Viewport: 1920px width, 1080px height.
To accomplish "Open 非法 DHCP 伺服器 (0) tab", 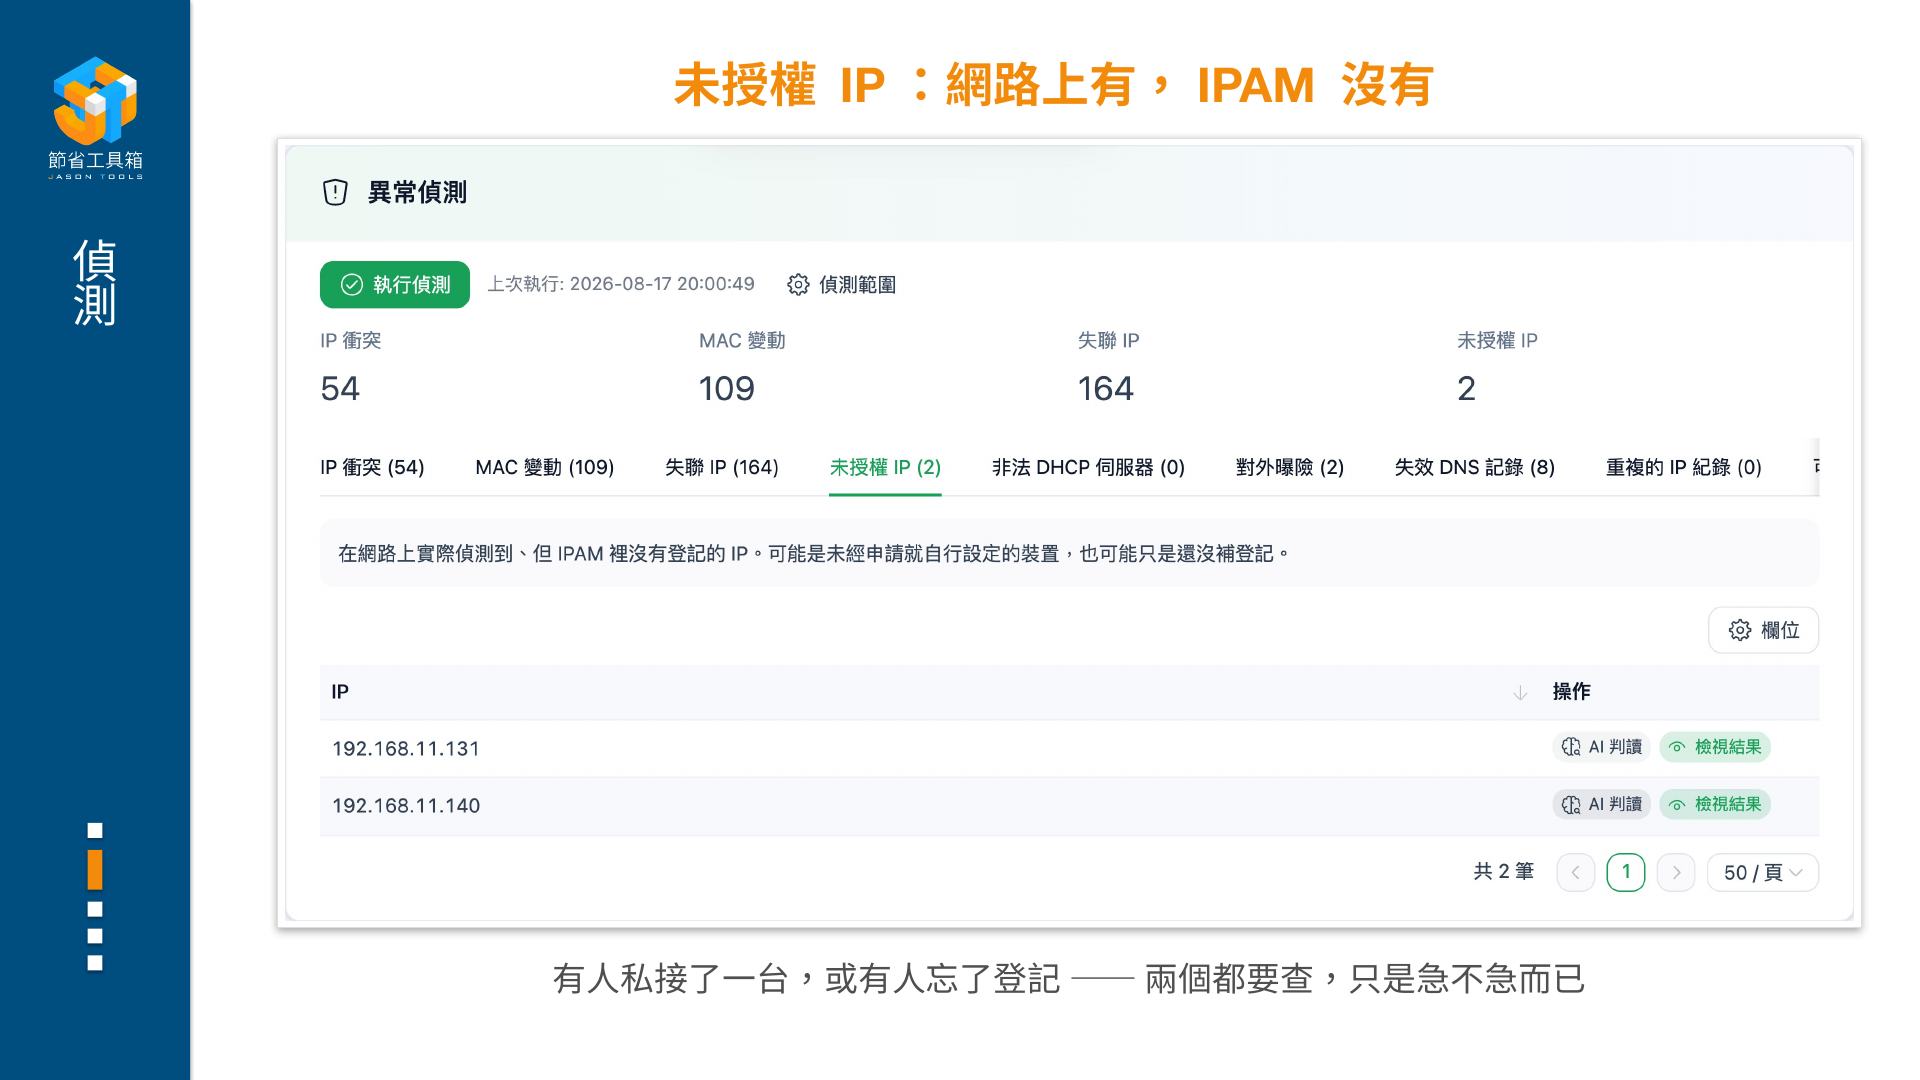I will pos(1088,467).
